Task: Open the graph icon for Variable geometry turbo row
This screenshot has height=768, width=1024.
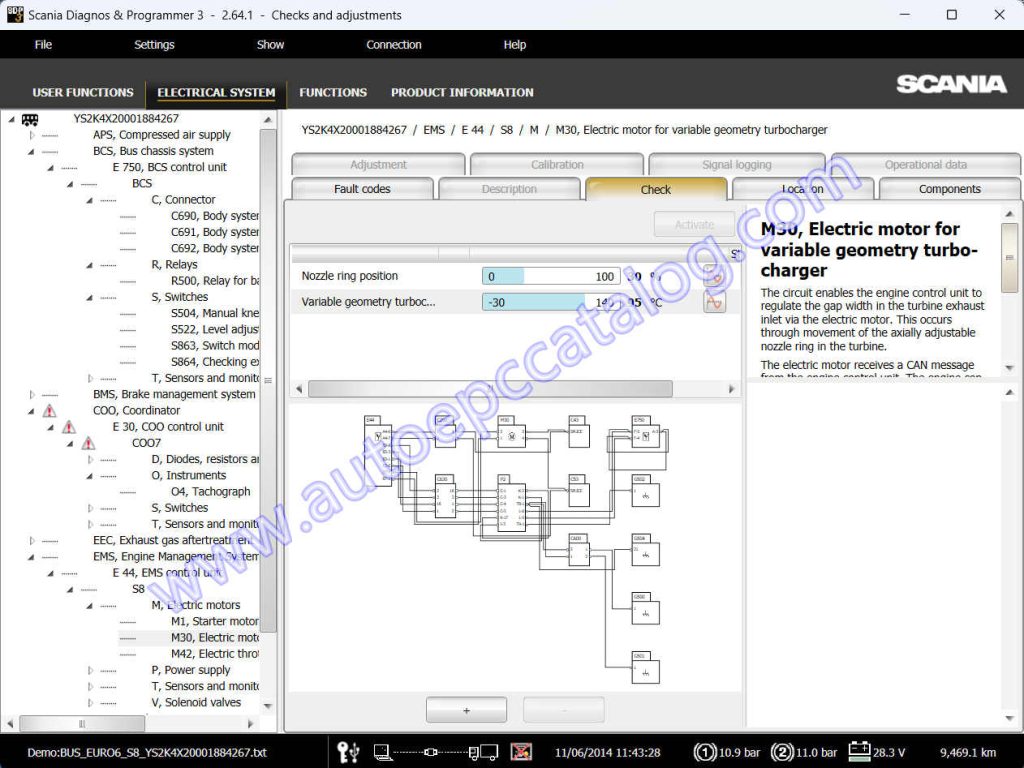Action: click(714, 301)
